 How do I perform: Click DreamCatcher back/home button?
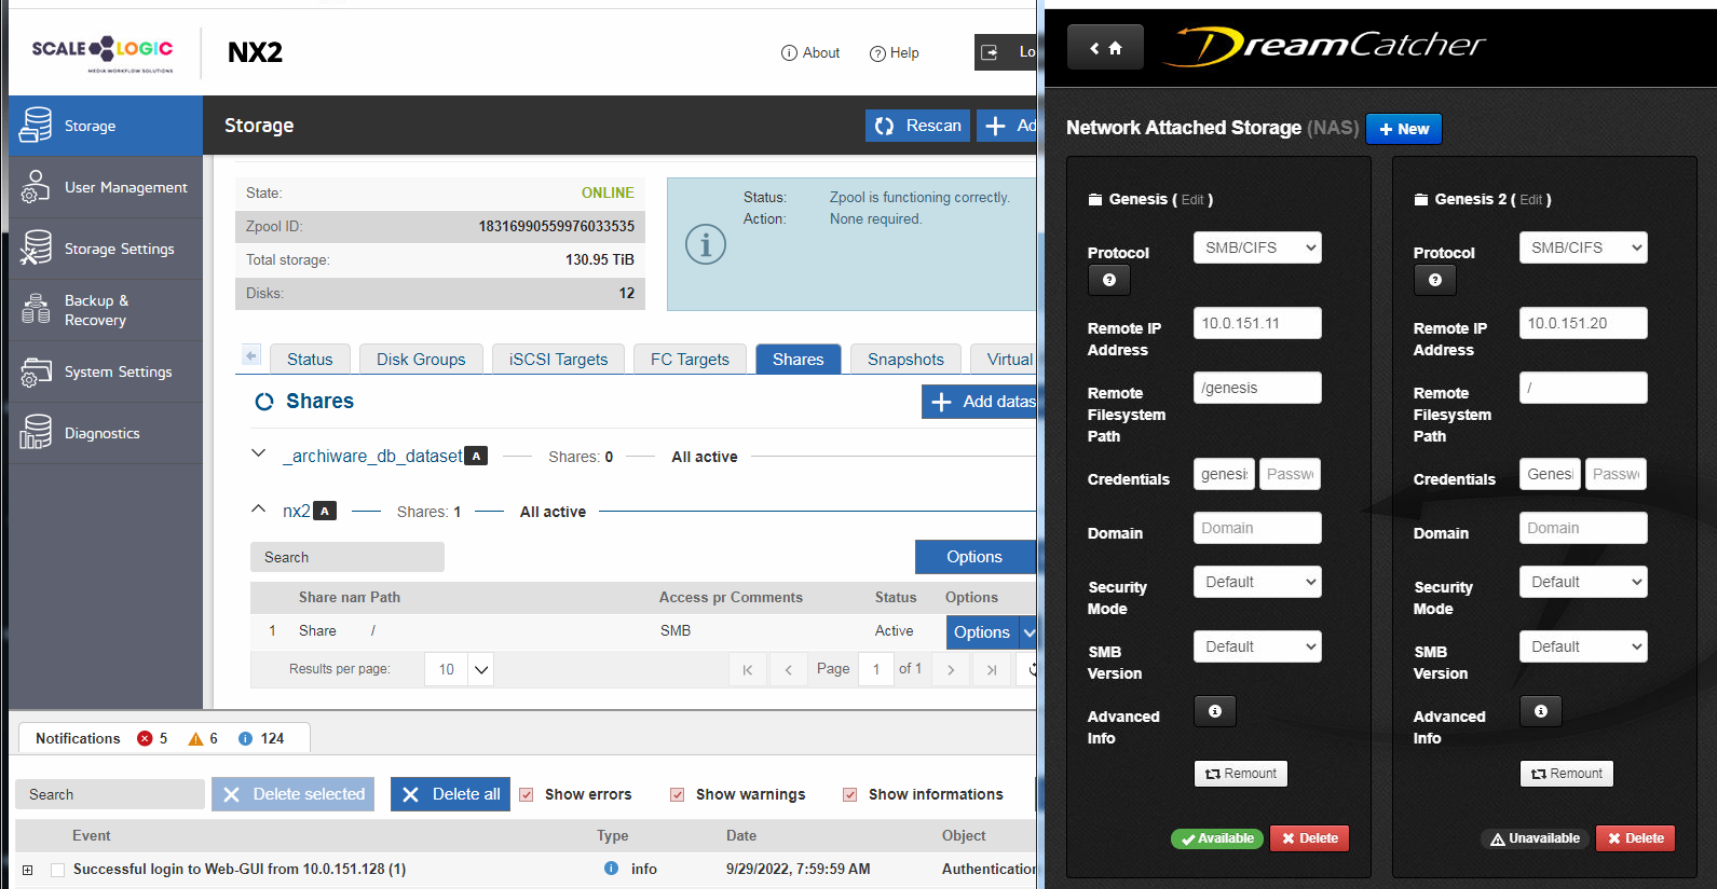[1105, 47]
